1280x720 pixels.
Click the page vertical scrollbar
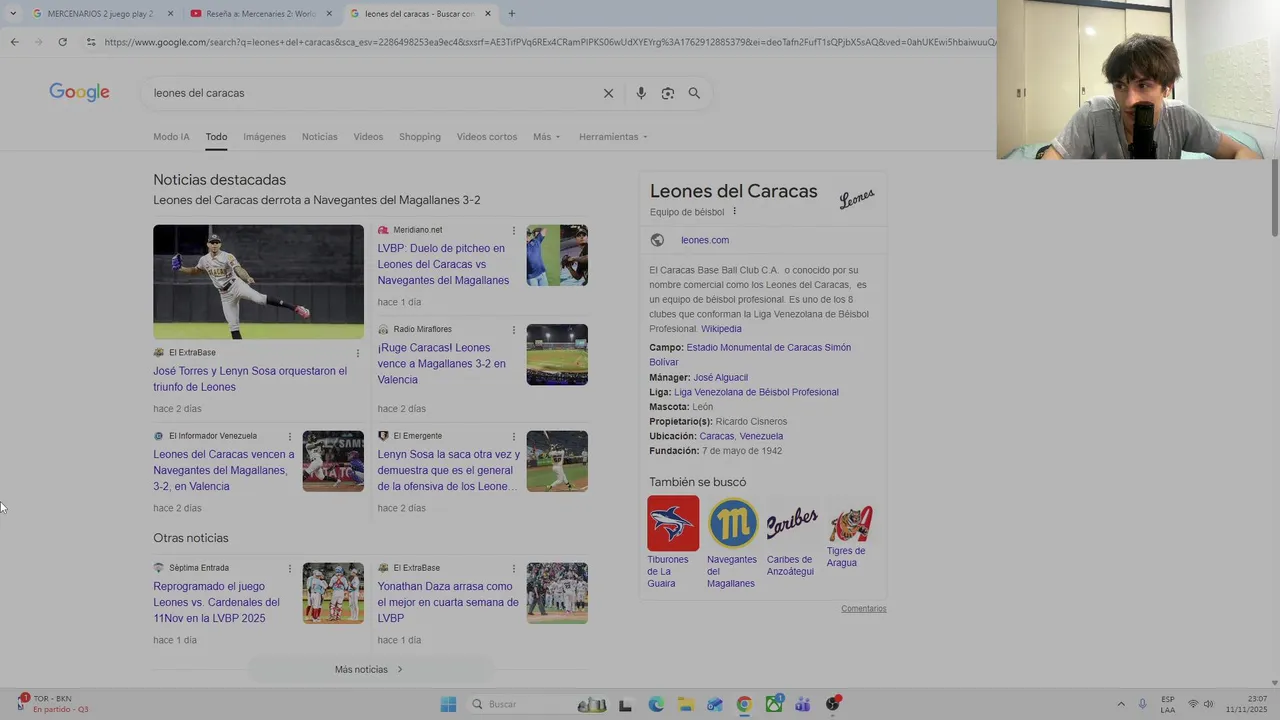tap(1275, 197)
